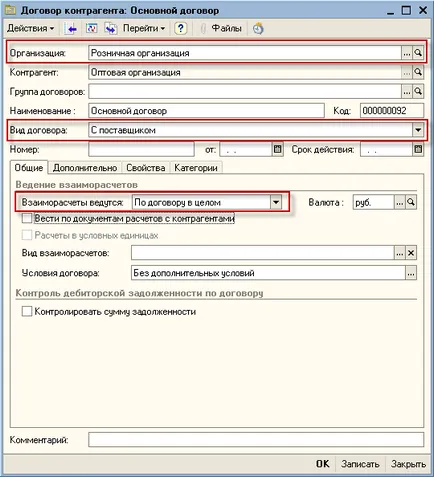This screenshot has width=434, height=477.
Task: Click ellipsis button for Организация field
Action: click(407, 53)
